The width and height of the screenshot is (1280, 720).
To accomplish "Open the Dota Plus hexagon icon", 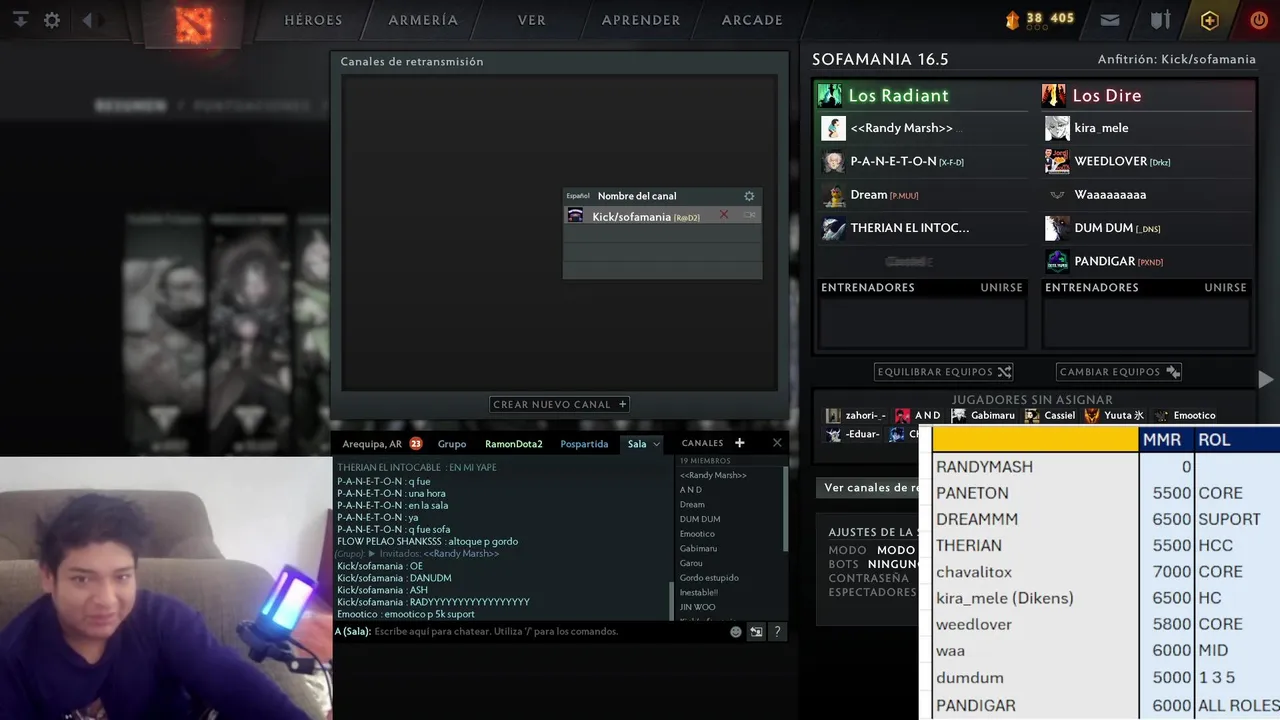I will 1210,20.
